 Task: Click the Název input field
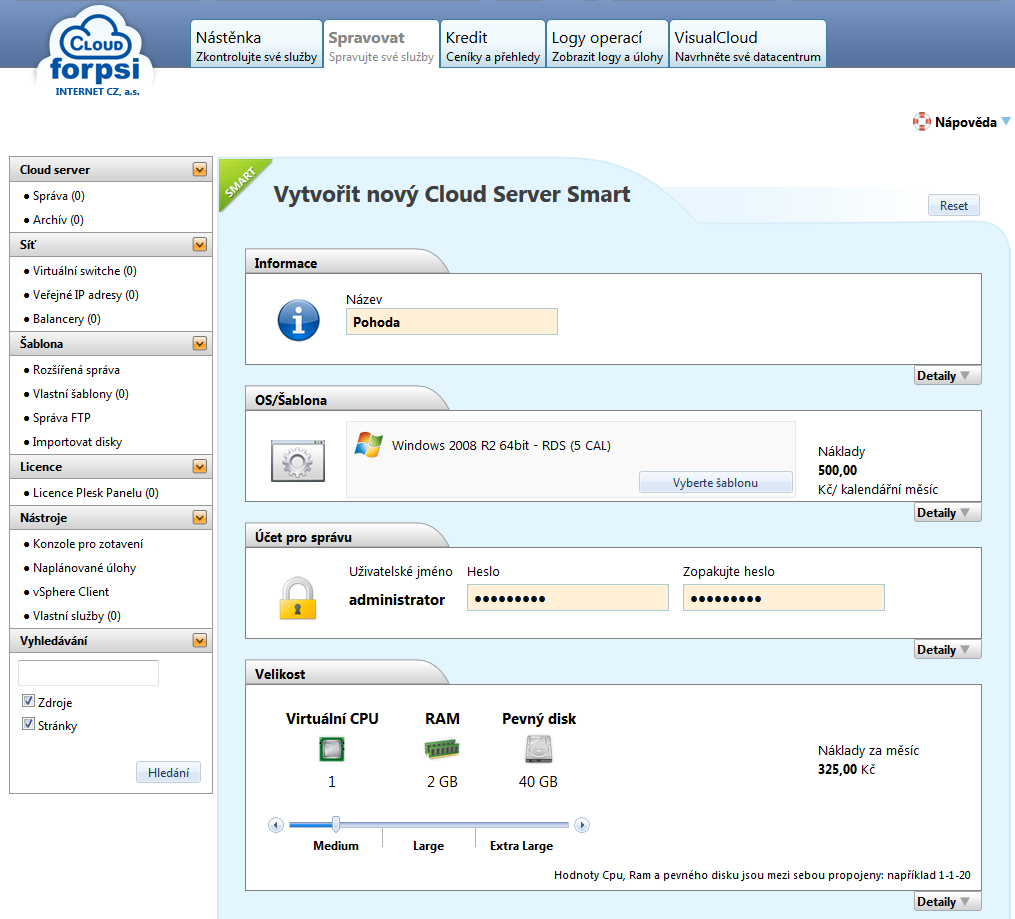pos(451,322)
